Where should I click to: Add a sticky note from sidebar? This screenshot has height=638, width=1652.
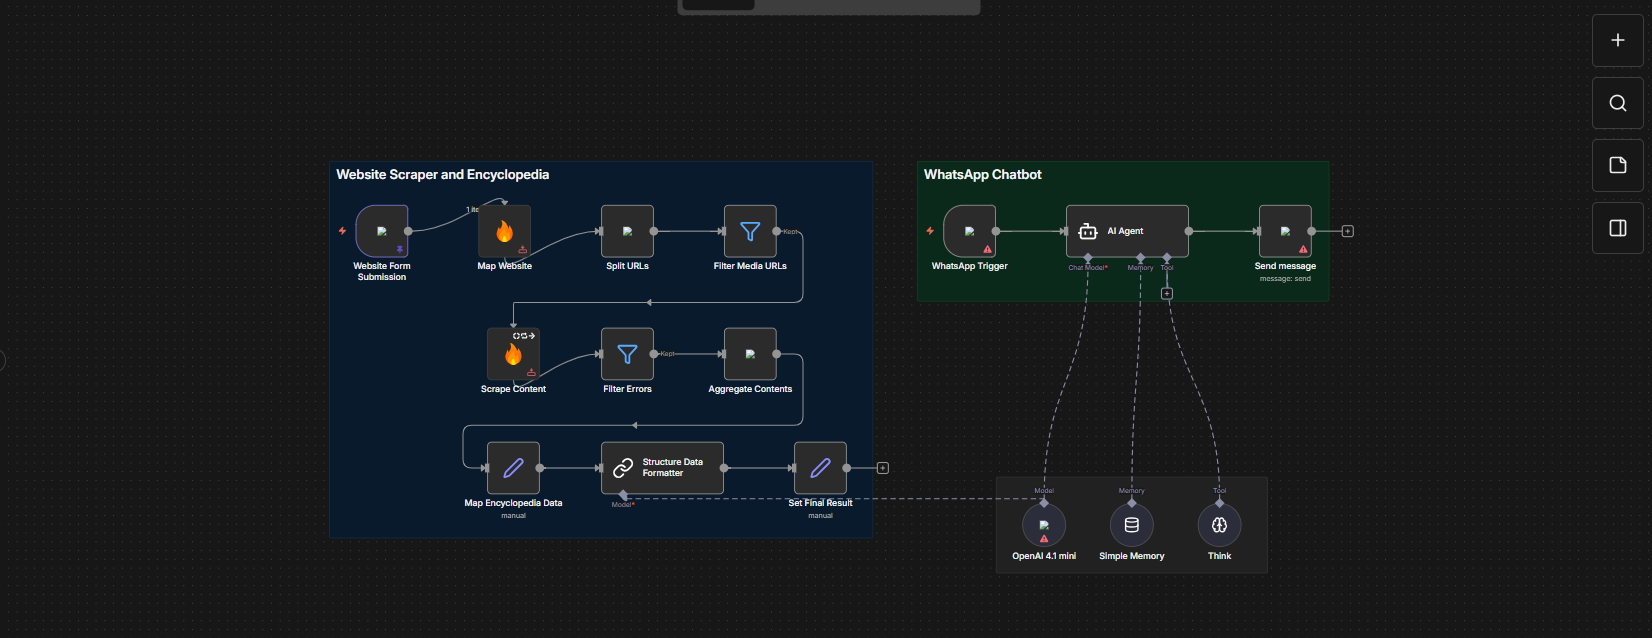[1617, 165]
